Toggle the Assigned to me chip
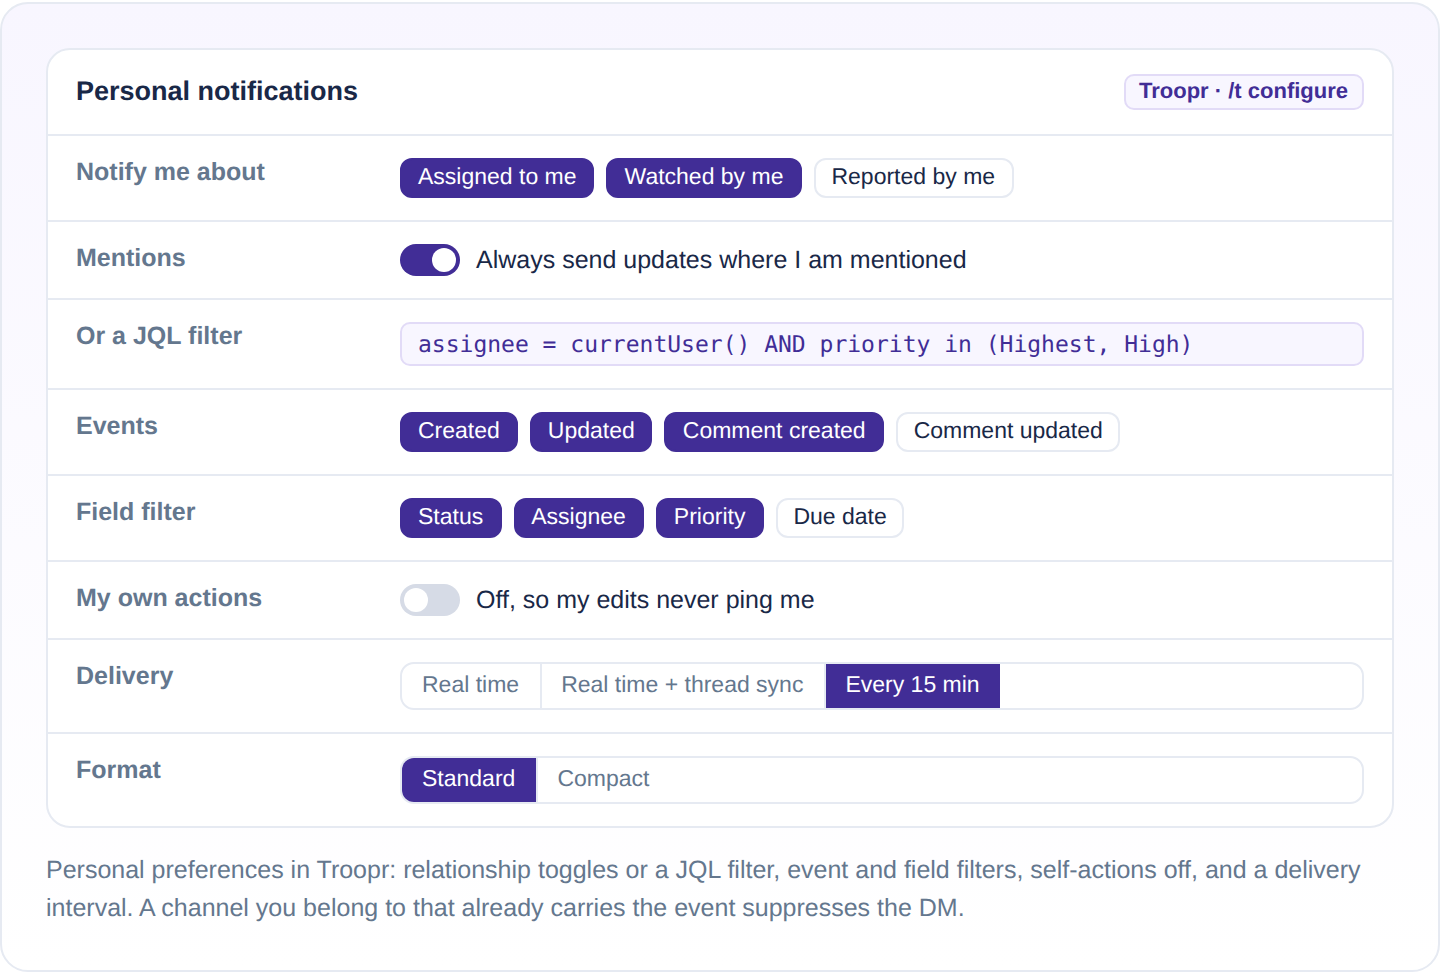Viewport: 1440px width, 974px height. pyautogui.click(x=497, y=178)
